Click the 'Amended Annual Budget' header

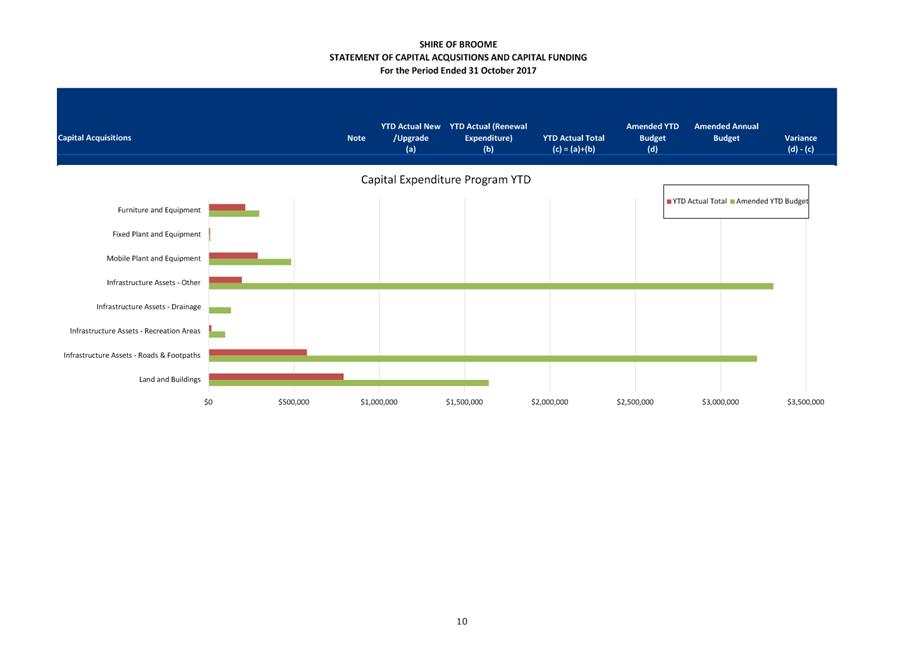(726, 132)
